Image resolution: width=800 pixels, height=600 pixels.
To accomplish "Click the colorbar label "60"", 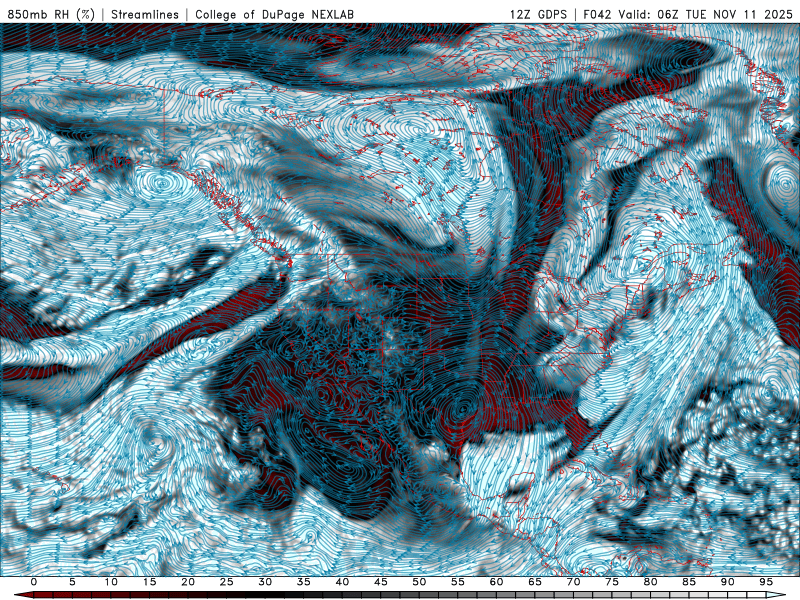I will 496,582.
